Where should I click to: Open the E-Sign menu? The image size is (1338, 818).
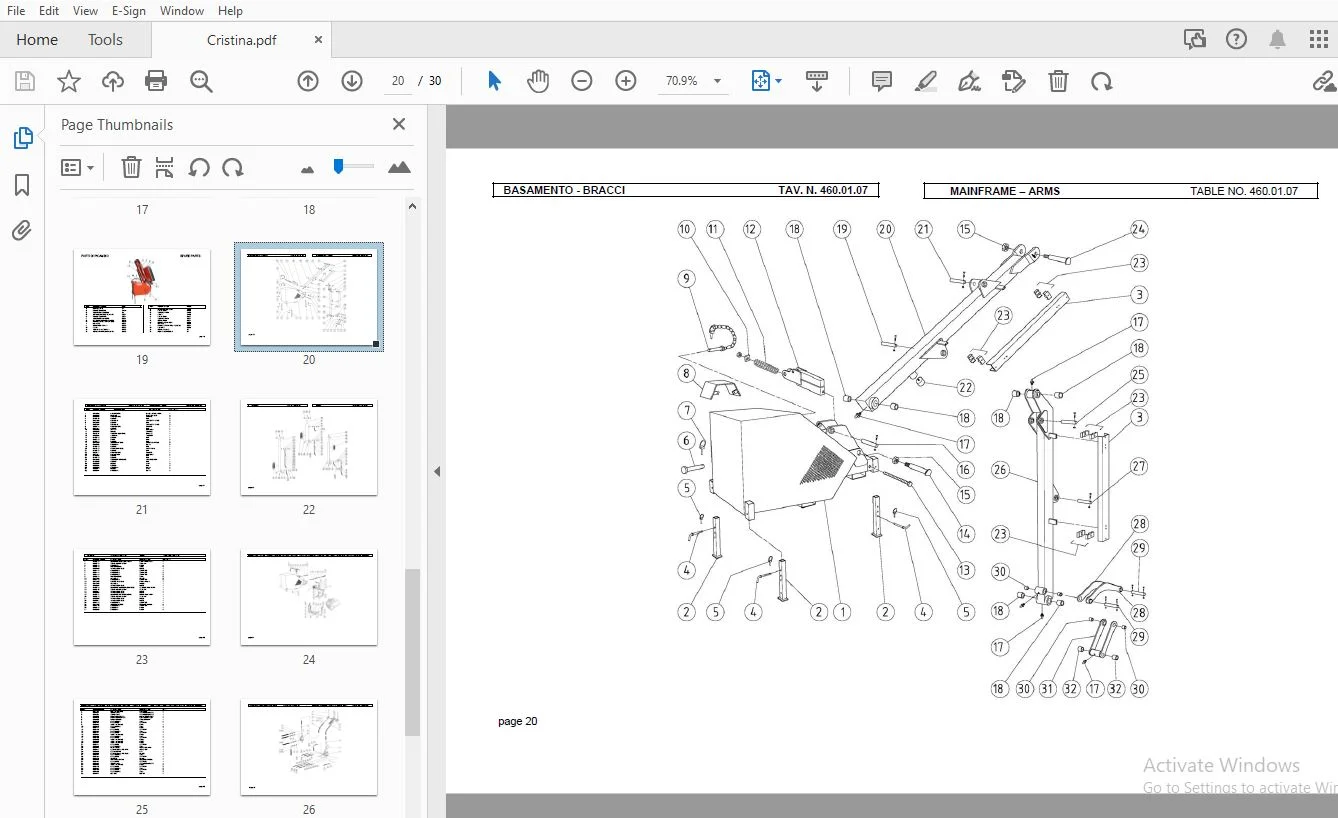[x=129, y=11]
